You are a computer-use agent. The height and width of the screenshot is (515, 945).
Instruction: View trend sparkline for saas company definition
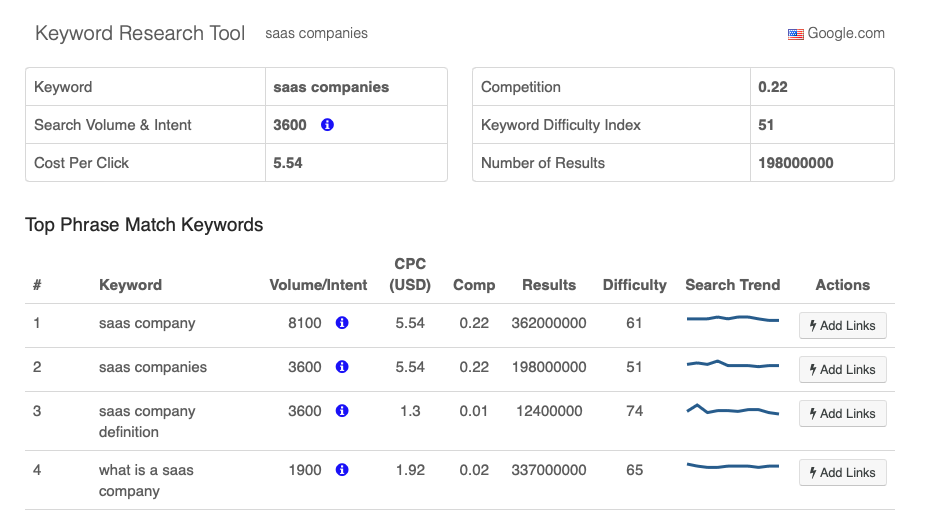[732, 410]
